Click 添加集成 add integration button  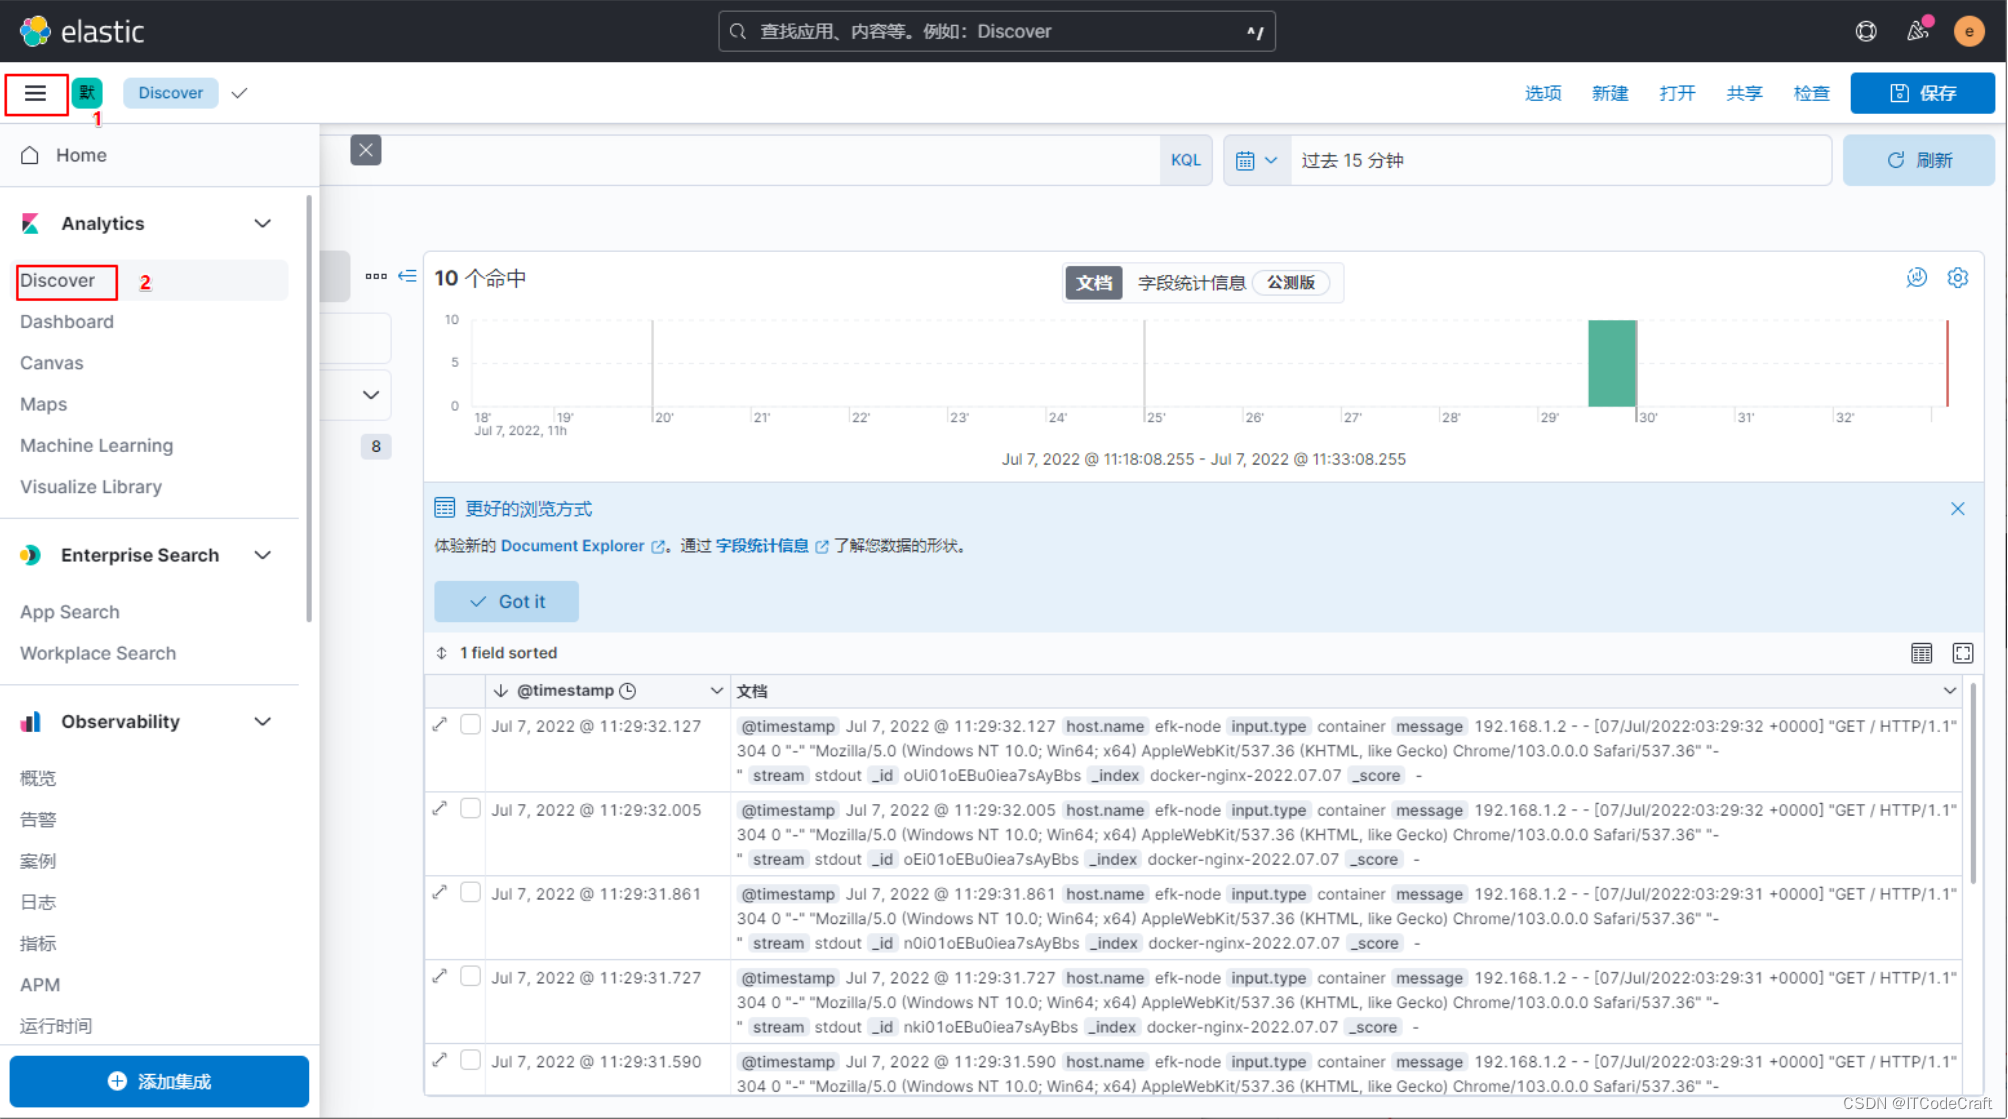point(156,1080)
